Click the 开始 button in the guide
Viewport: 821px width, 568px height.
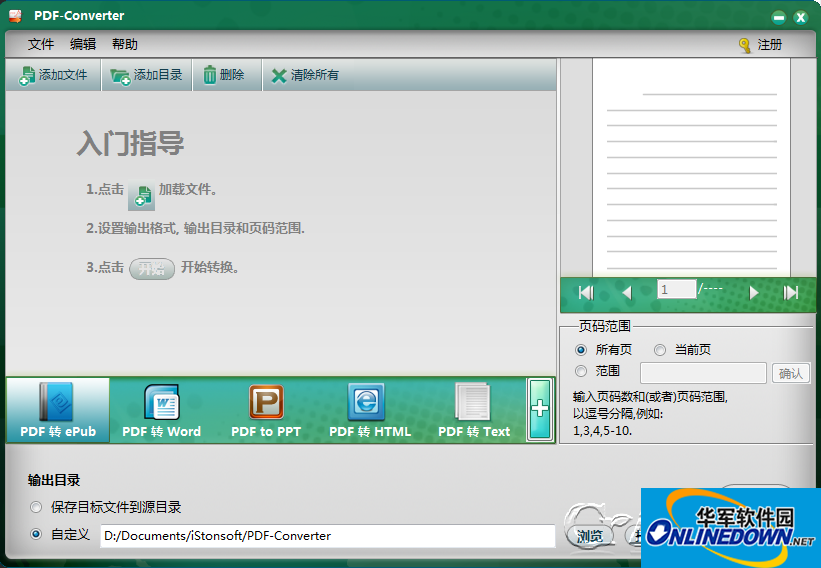click(152, 269)
